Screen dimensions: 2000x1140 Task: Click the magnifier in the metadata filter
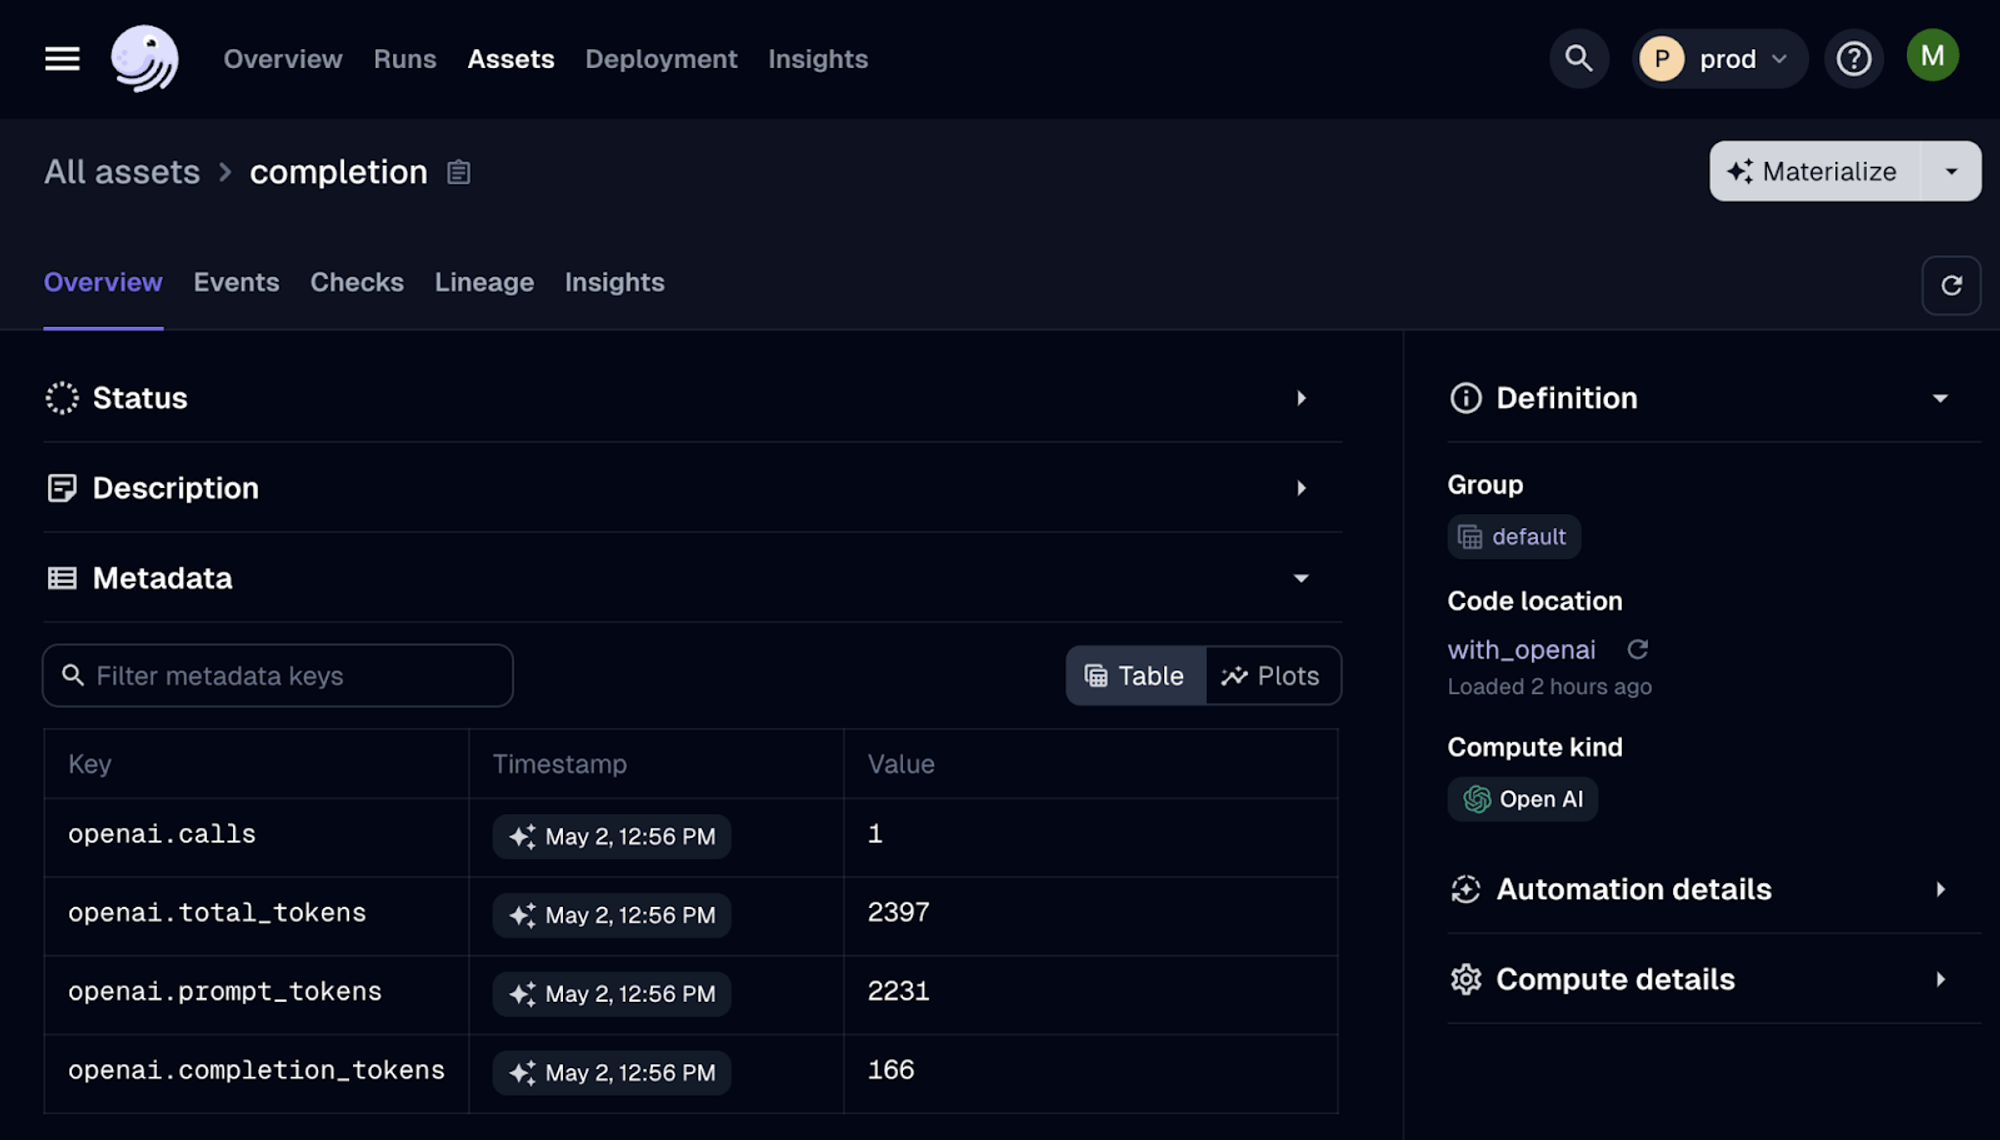point(73,675)
